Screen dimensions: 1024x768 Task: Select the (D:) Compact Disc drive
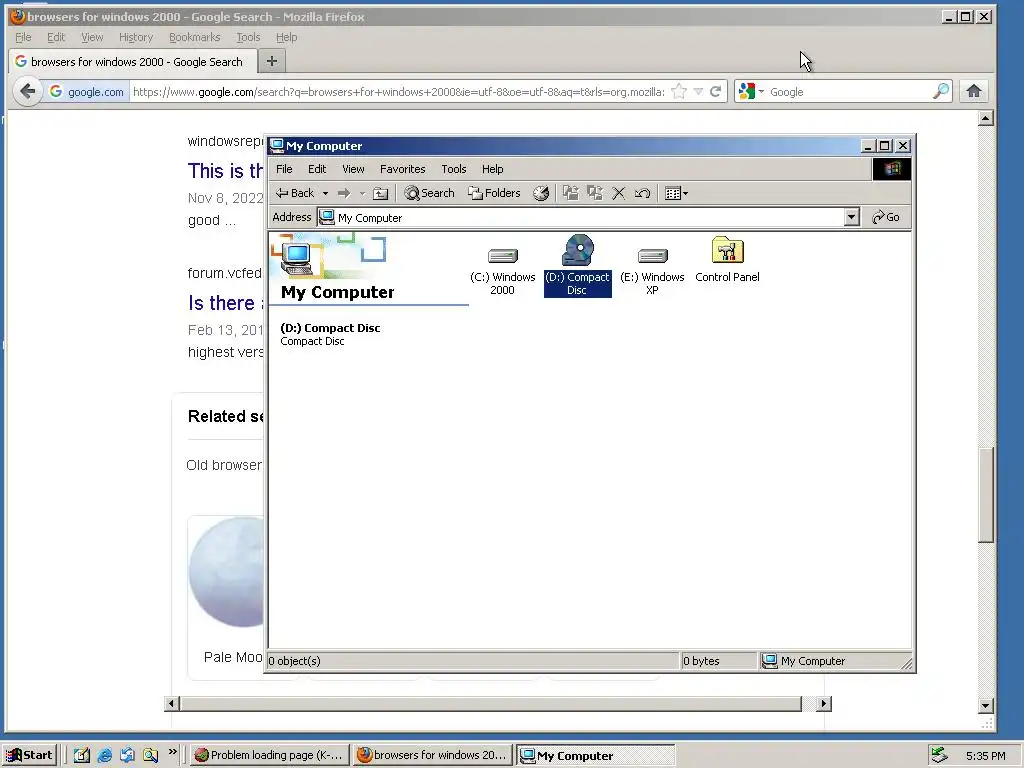(577, 266)
